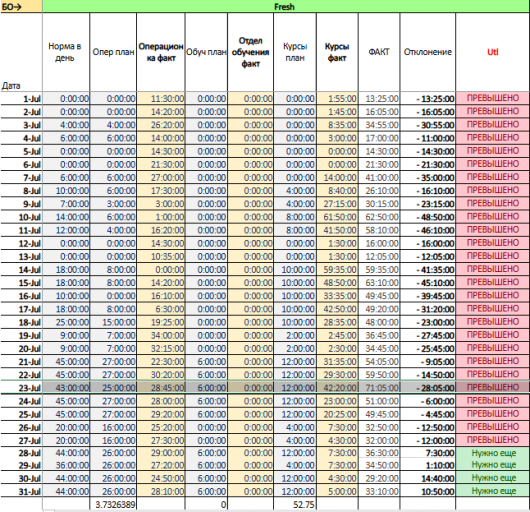Image resolution: width=530 pixels, height=512 pixels.
Task: Click the total cell 3.7326389
Action: (113, 505)
